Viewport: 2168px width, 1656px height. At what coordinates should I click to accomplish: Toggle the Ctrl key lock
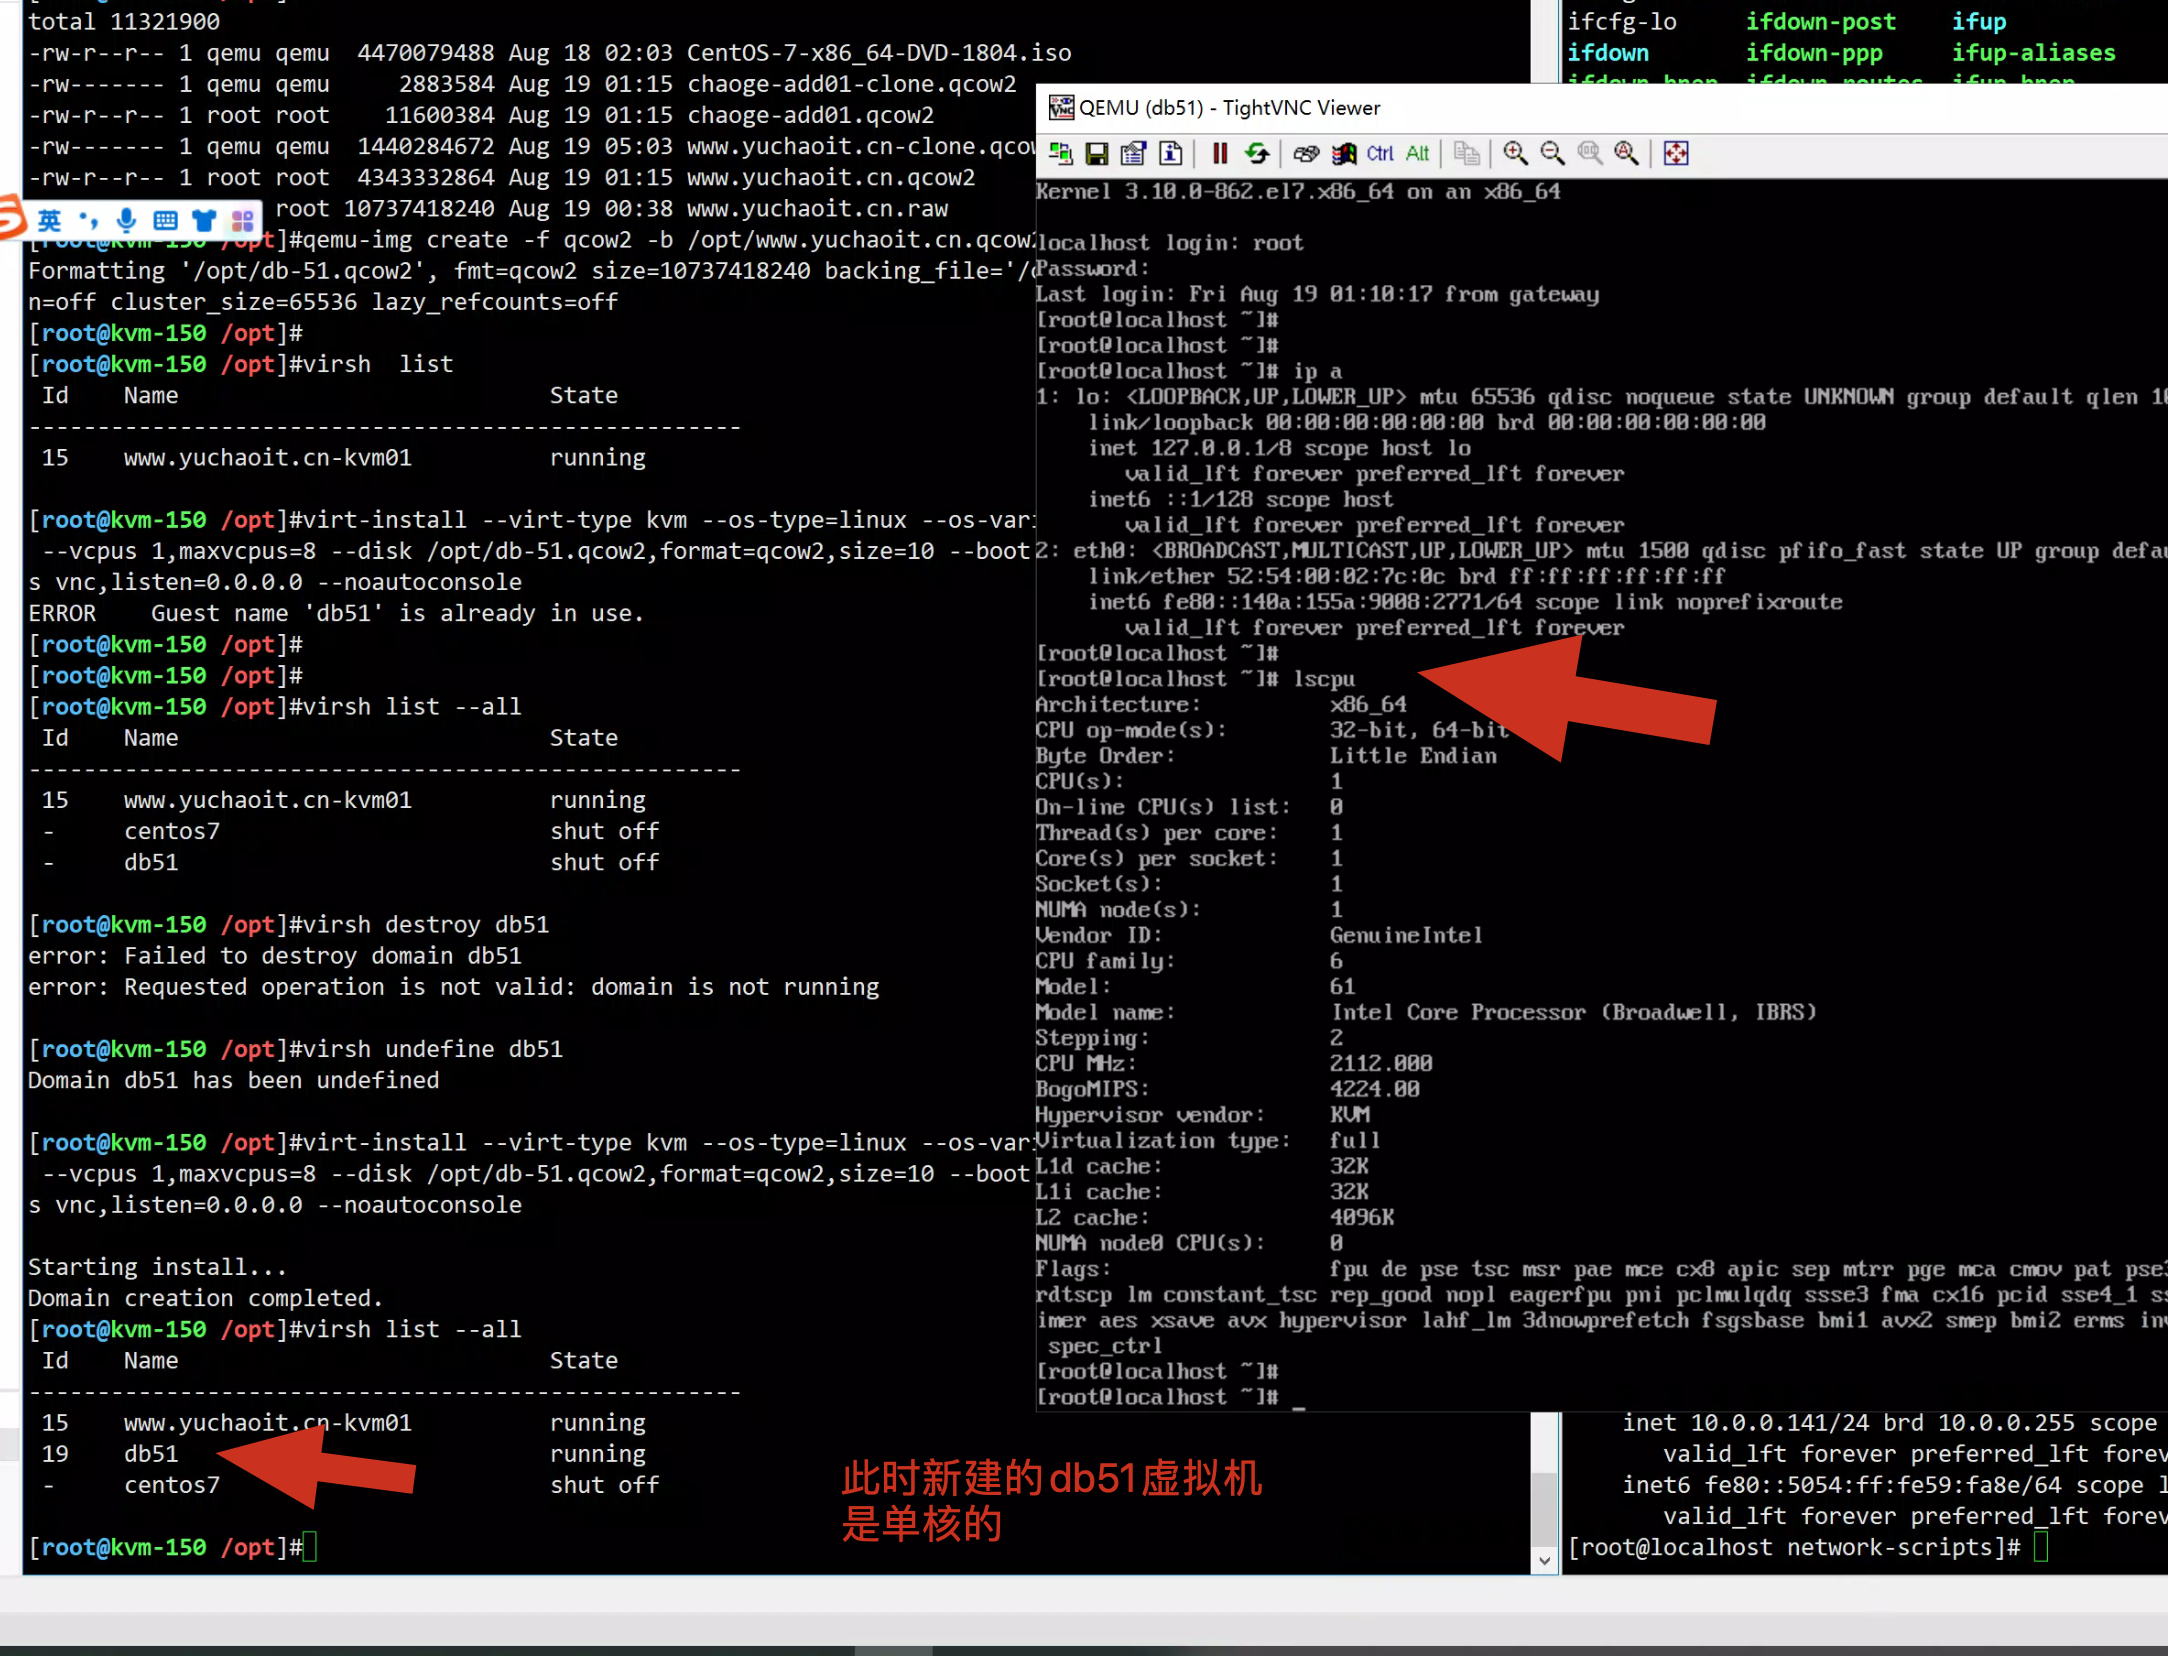click(1380, 153)
